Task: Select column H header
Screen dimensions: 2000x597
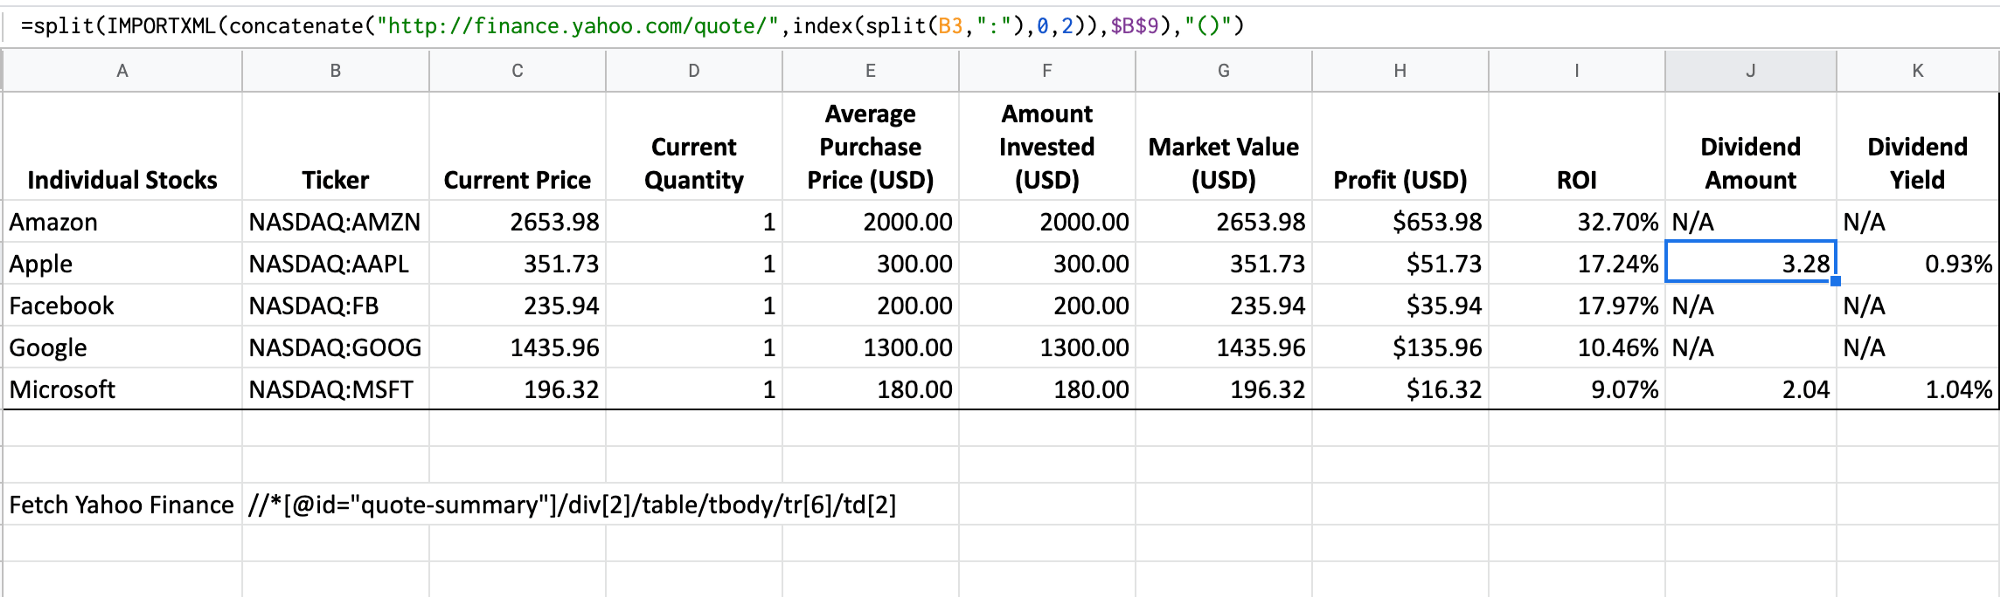Action: pos(1400,71)
